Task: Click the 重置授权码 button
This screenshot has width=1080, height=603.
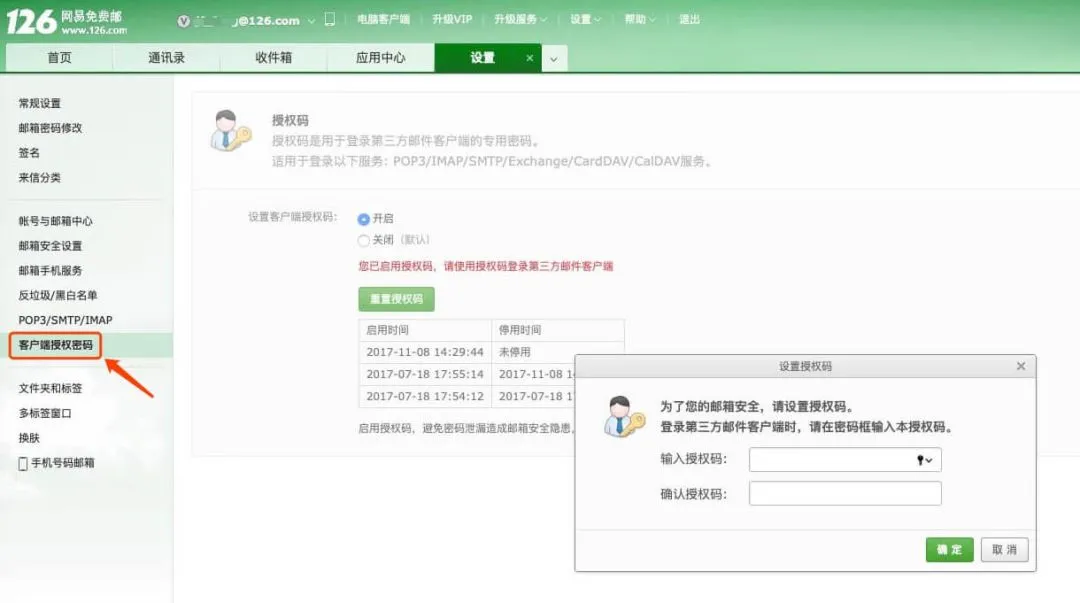Action: coord(398,298)
